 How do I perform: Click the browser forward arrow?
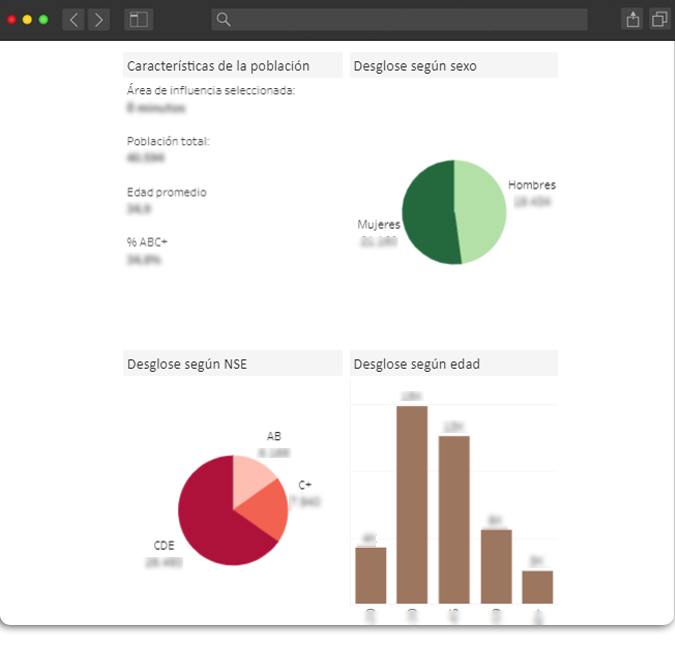(x=98, y=19)
